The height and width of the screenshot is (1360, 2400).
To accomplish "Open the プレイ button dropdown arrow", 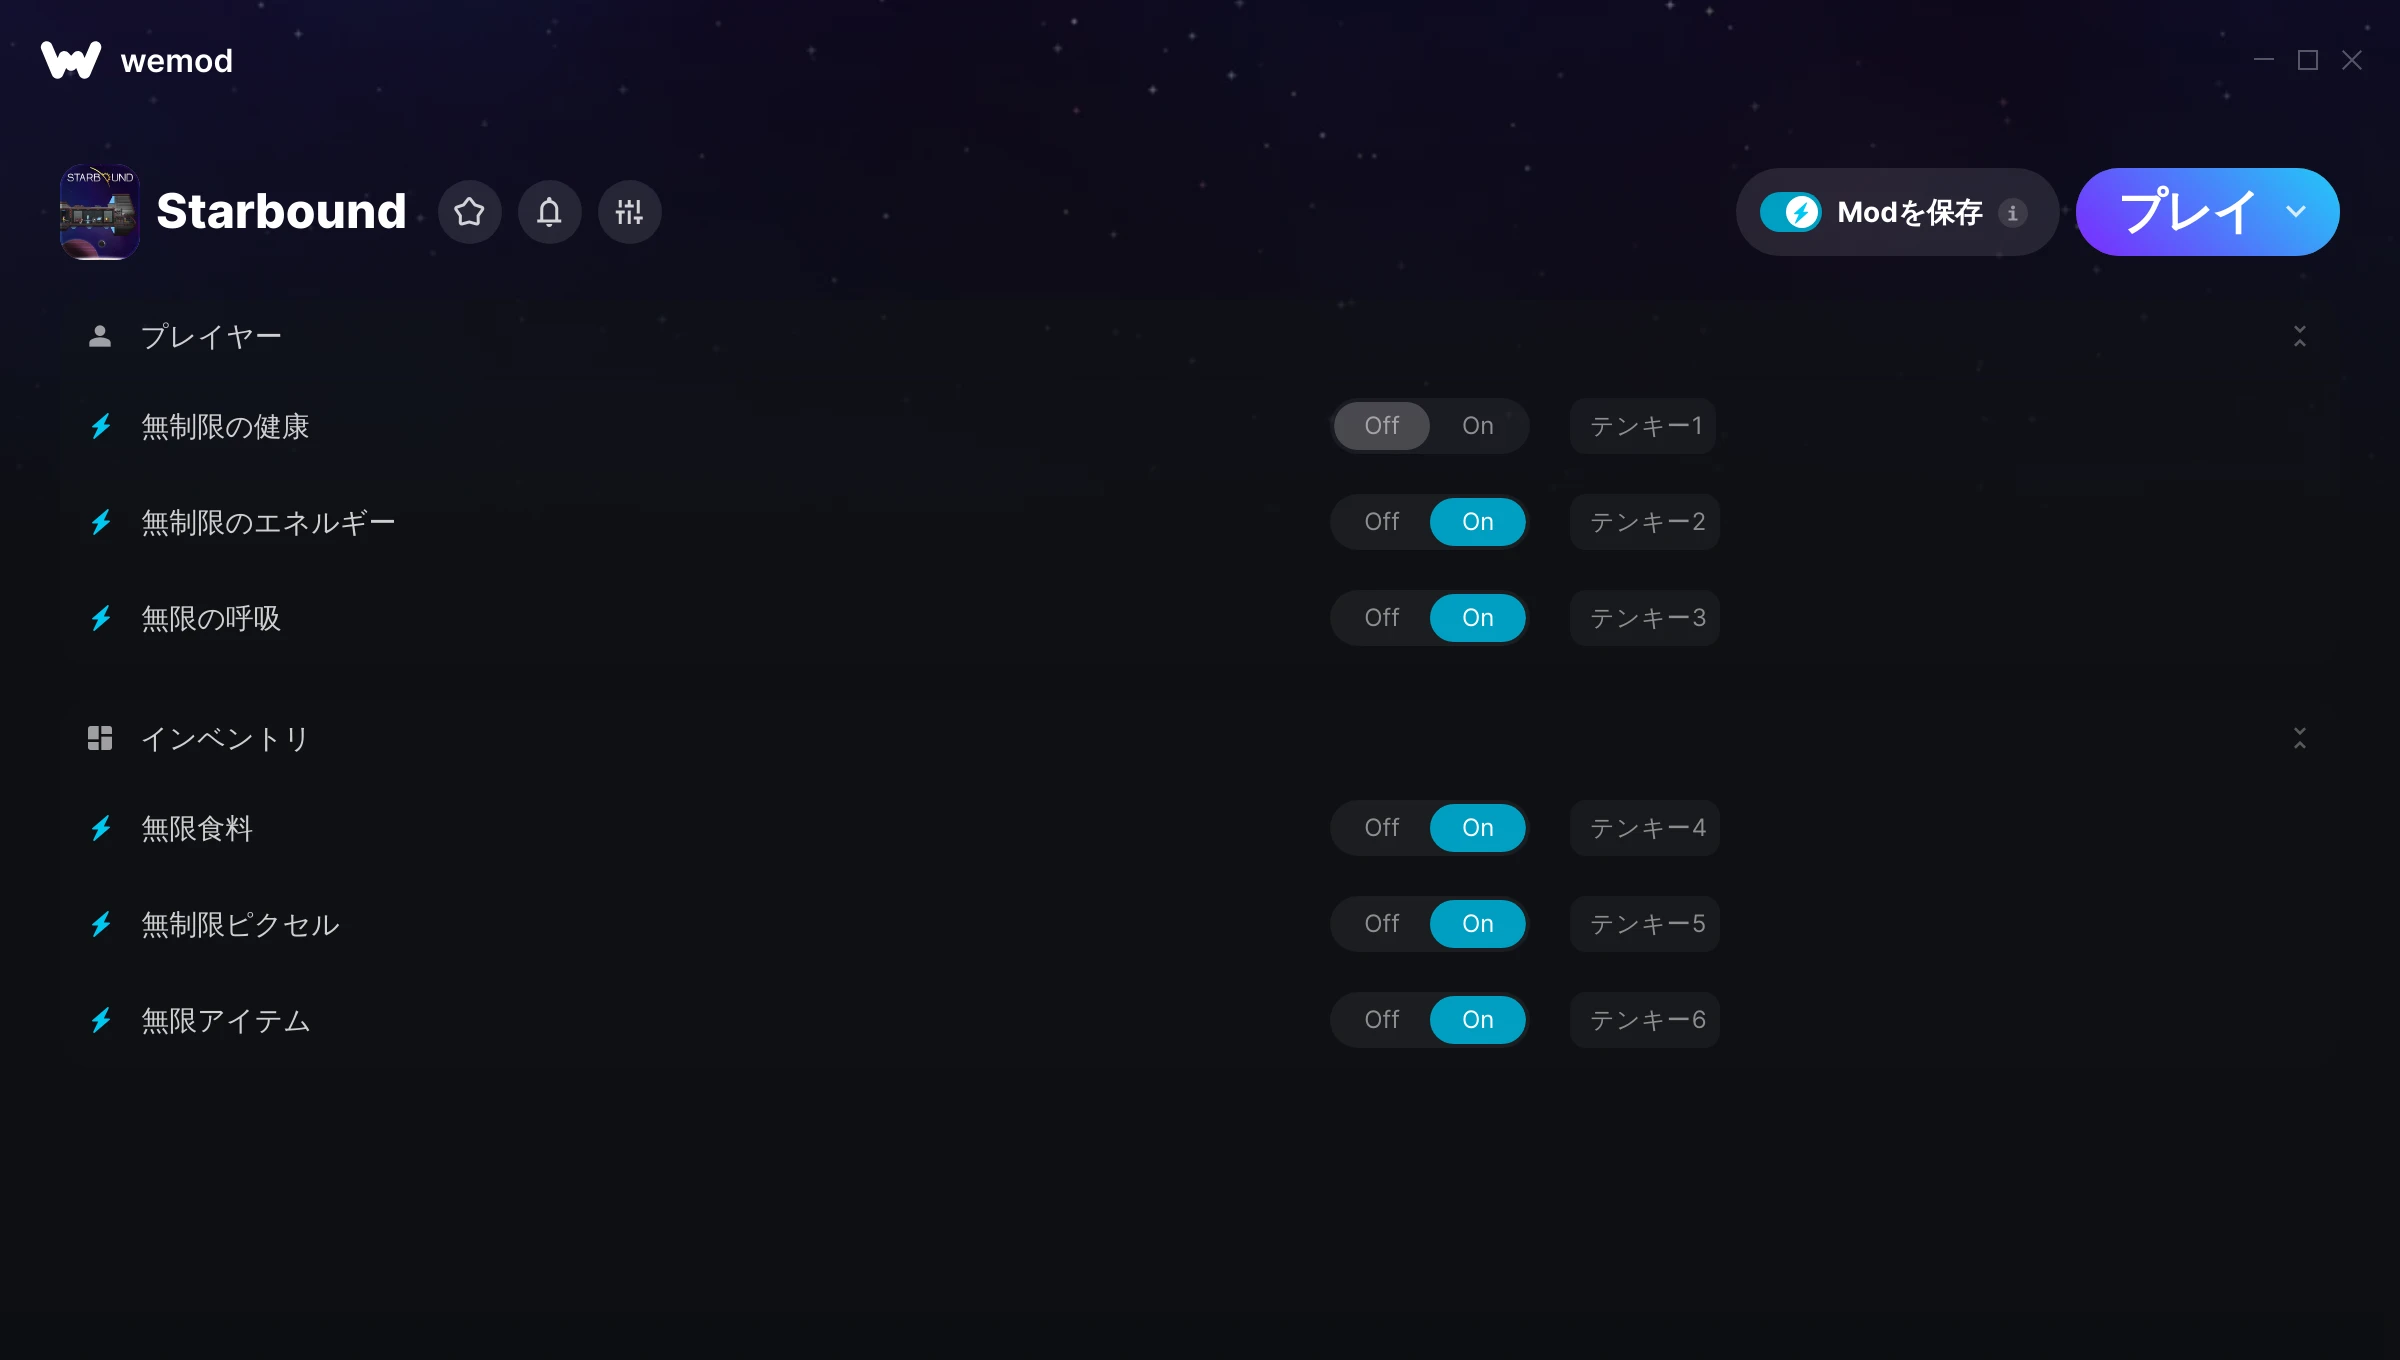I will 2296,212.
